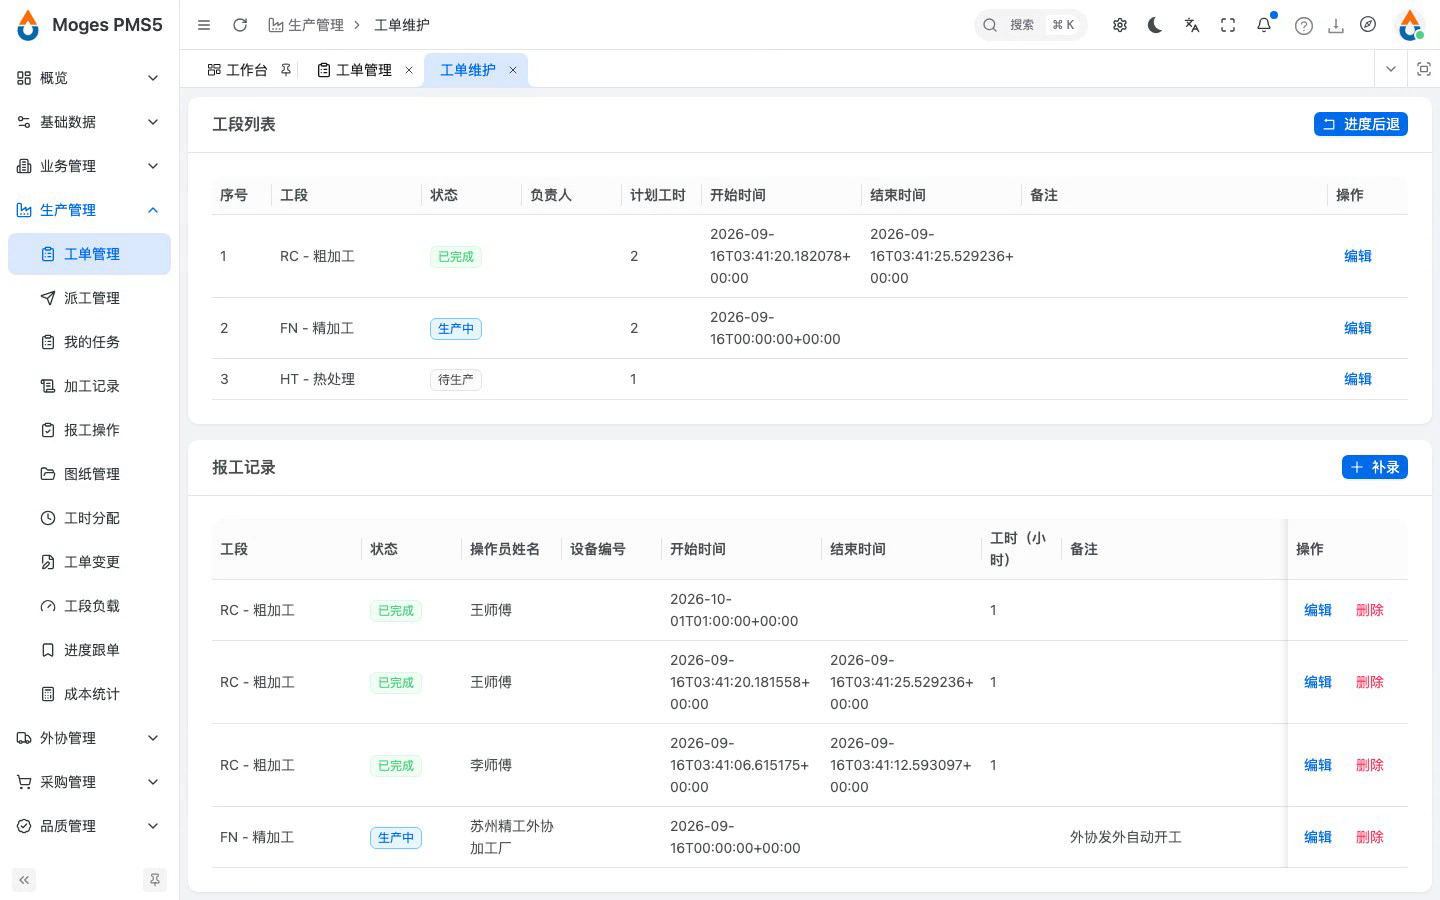Viewport: 1440px width, 900px height.
Task: Expand the 概览 menu
Action: click(x=89, y=78)
